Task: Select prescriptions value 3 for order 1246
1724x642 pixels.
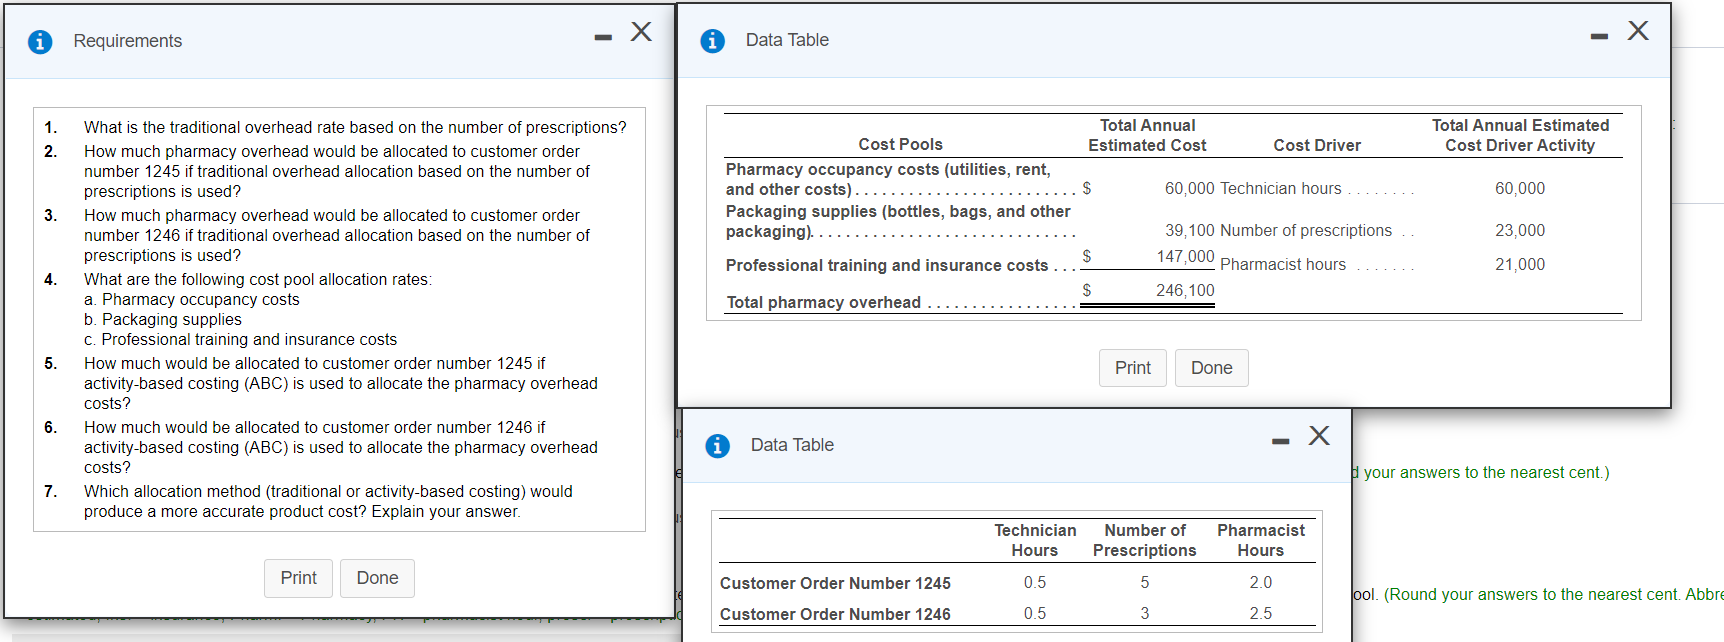Action: (x=1145, y=613)
